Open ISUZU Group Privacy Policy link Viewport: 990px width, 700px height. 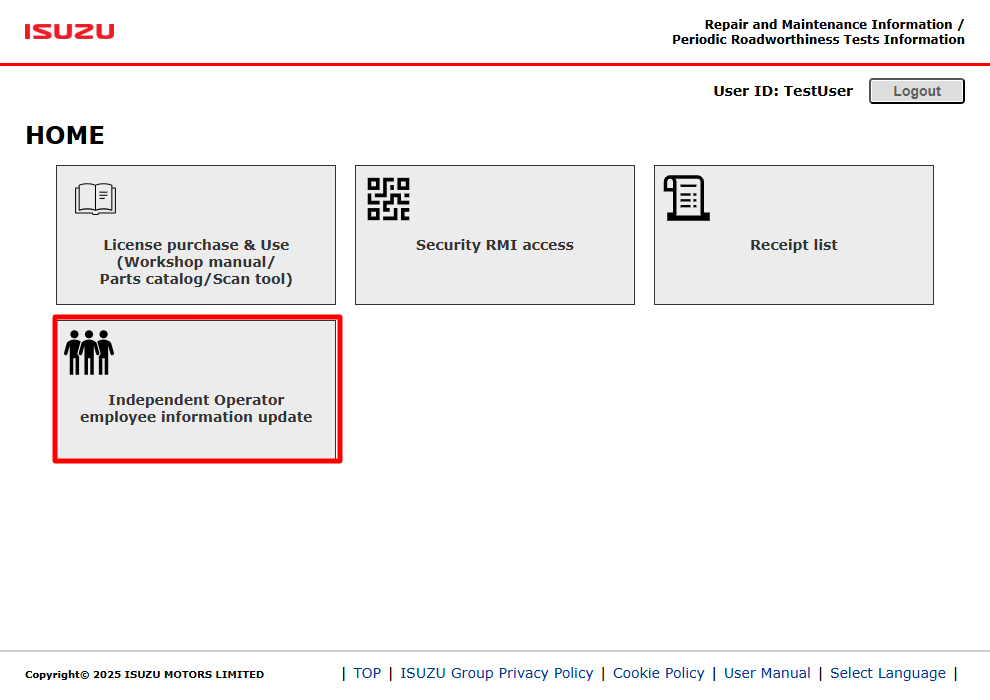pyautogui.click(x=497, y=673)
